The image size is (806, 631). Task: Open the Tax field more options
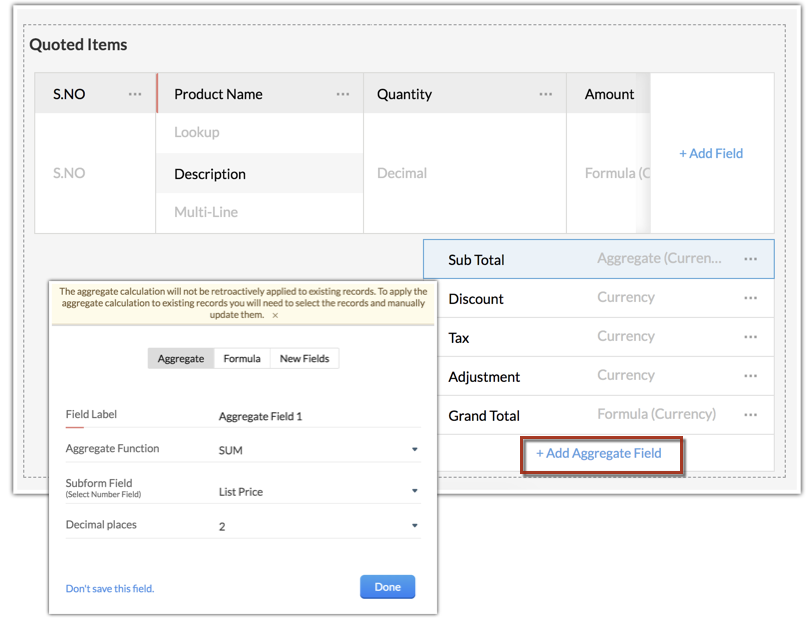[x=751, y=337]
